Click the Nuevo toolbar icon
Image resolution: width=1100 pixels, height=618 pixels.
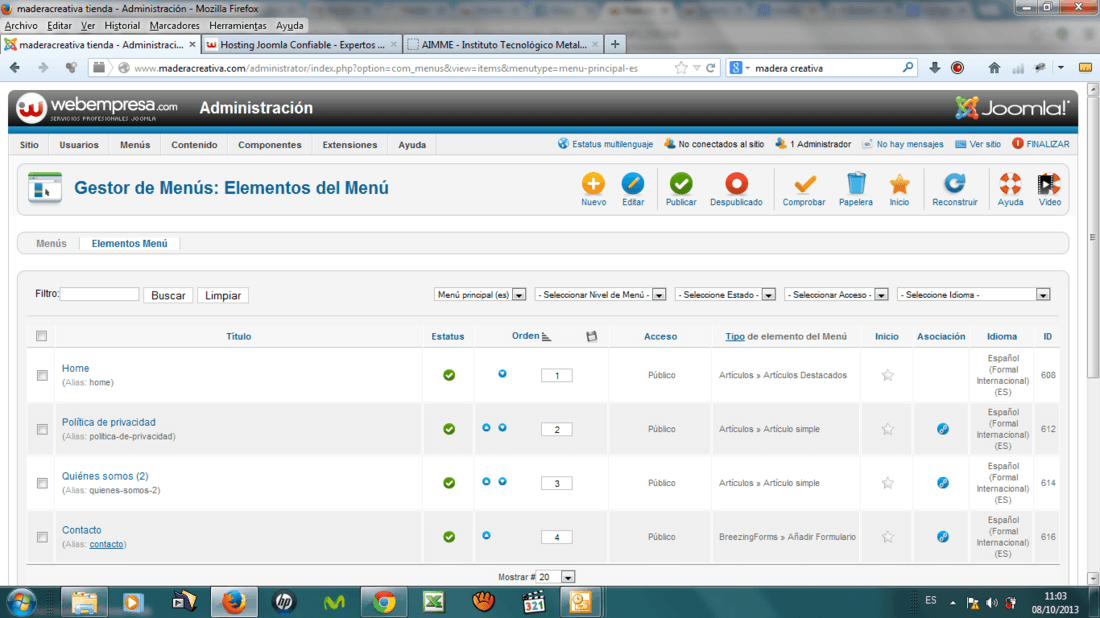click(x=593, y=184)
